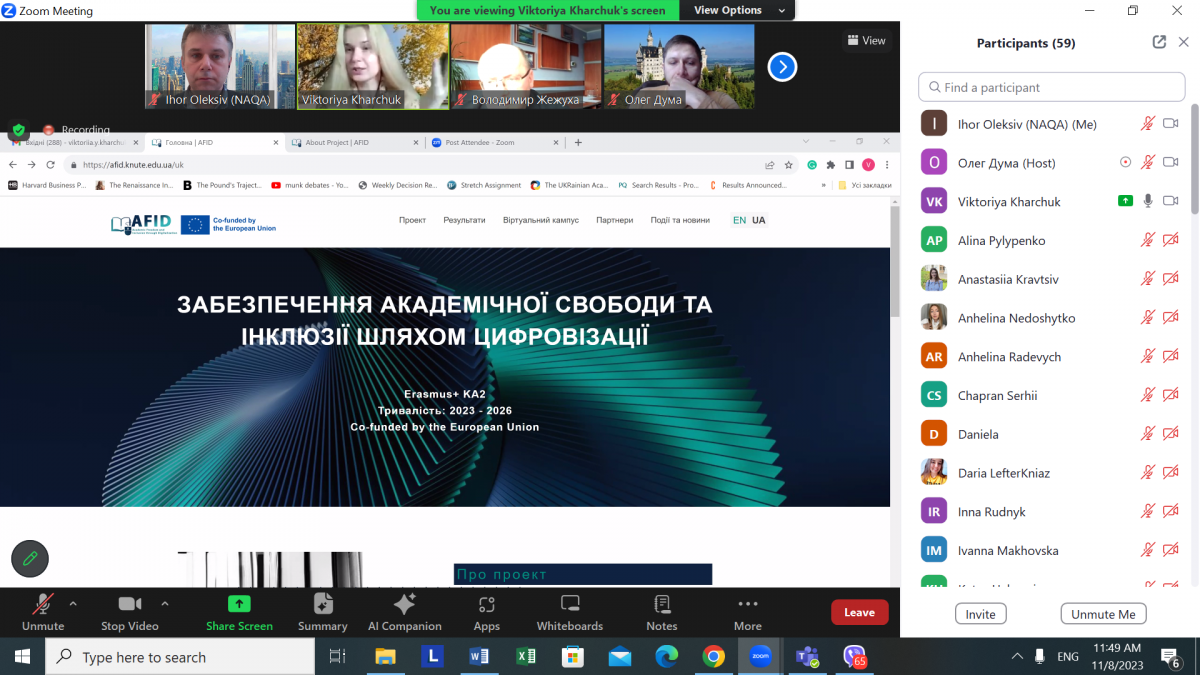Open the View Options dropdown

tap(737, 9)
